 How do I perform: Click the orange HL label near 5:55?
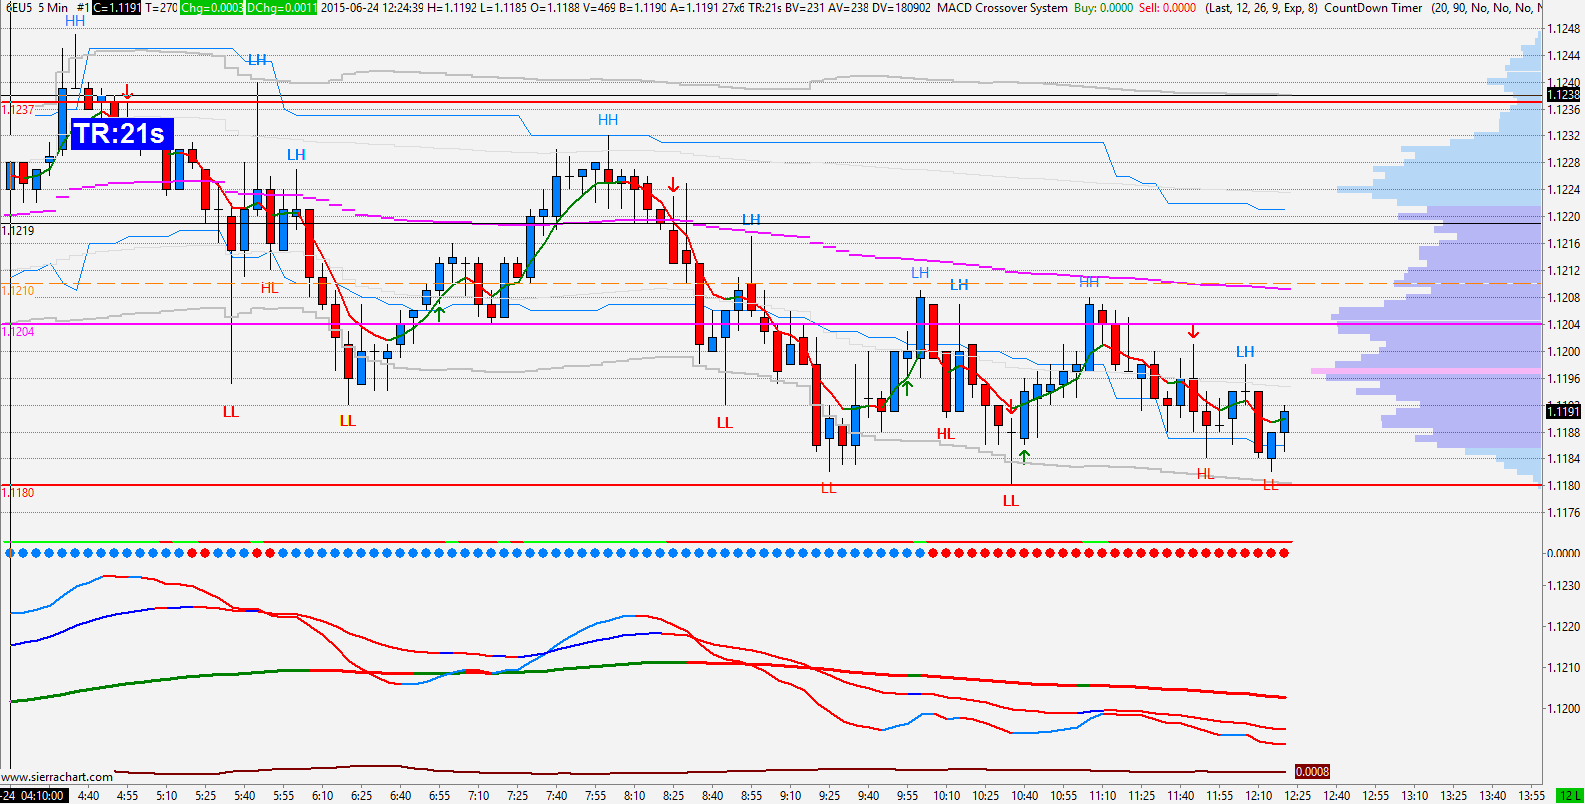[x=270, y=288]
